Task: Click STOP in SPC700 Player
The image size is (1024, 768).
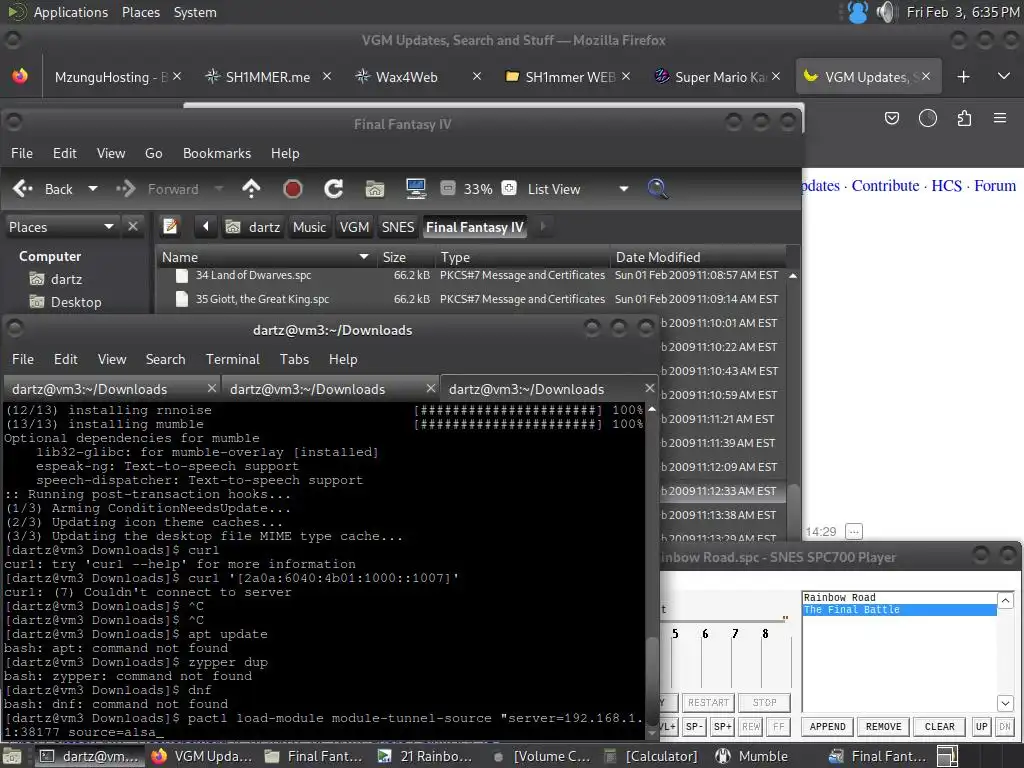Action: click(765, 703)
